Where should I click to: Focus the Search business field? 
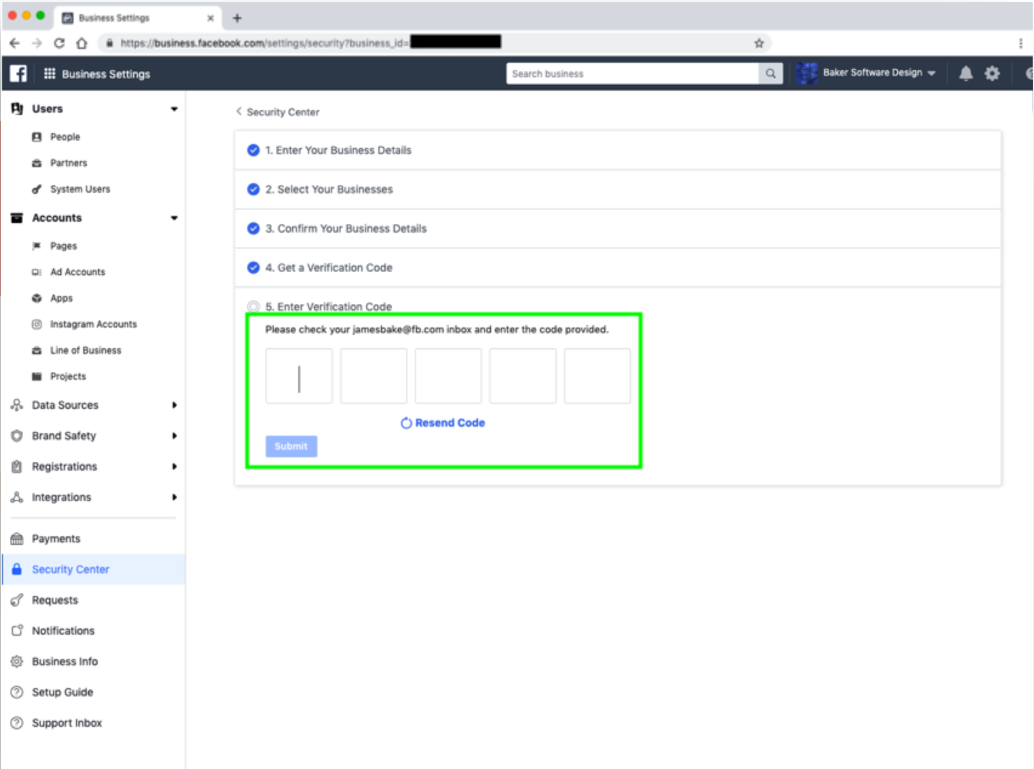coord(632,73)
